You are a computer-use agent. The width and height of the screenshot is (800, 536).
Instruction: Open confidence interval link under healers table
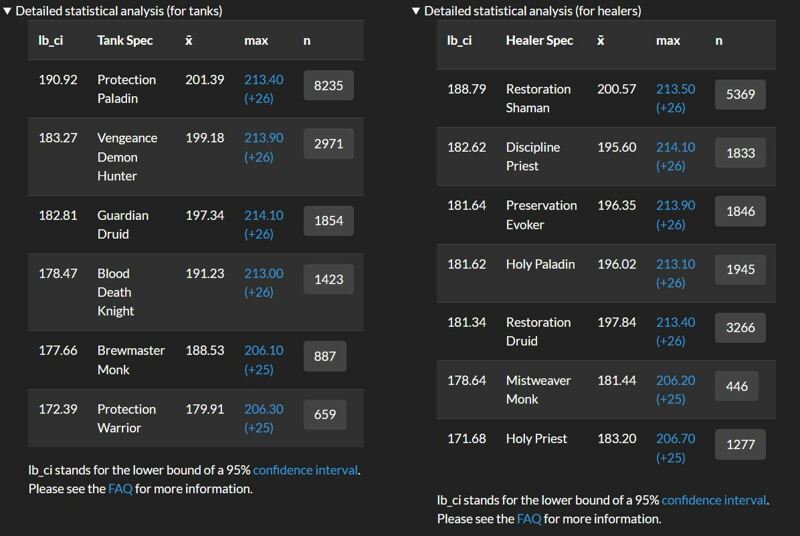tap(714, 500)
